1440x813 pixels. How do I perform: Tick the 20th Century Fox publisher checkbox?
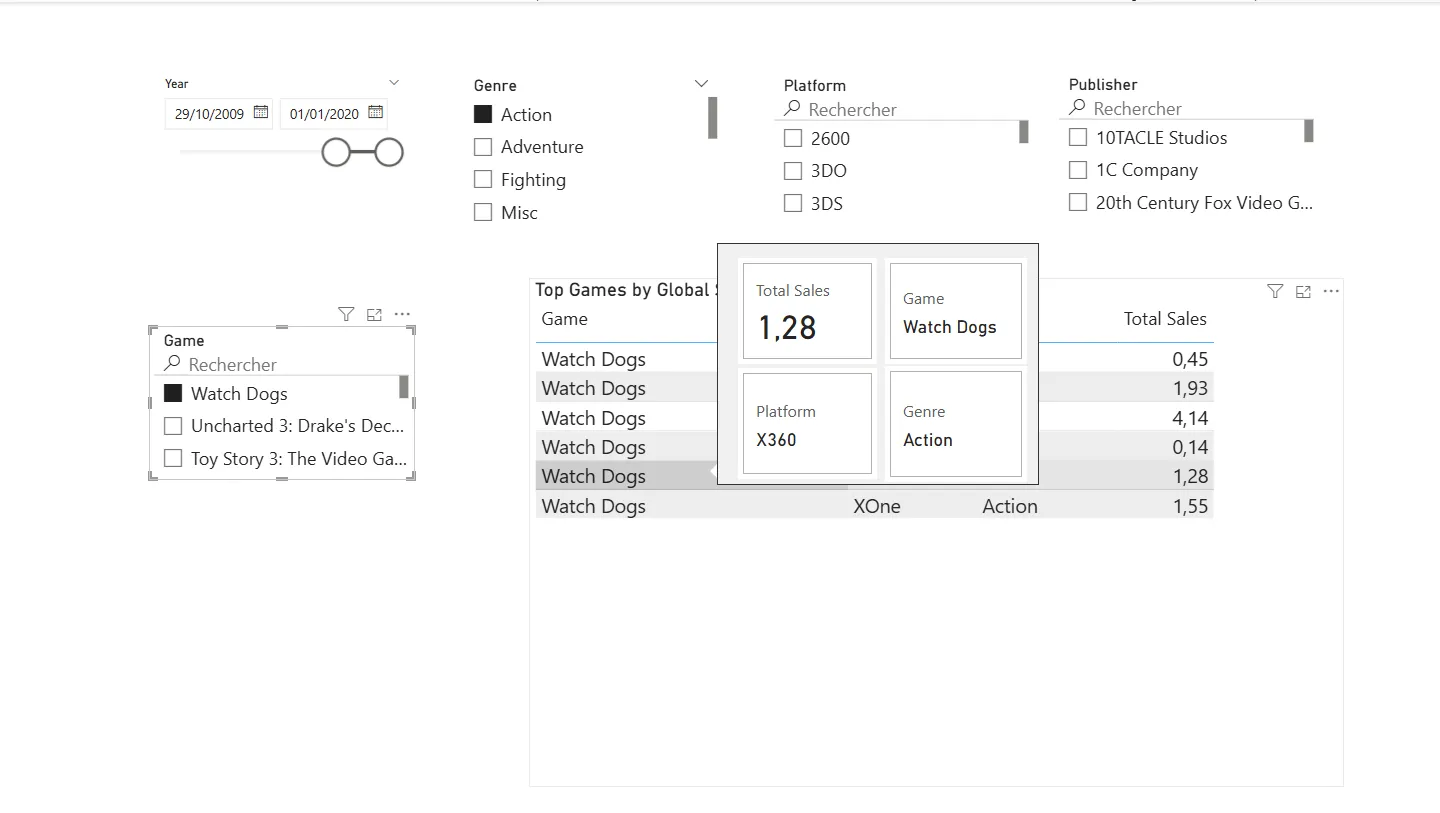(x=1078, y=202)
